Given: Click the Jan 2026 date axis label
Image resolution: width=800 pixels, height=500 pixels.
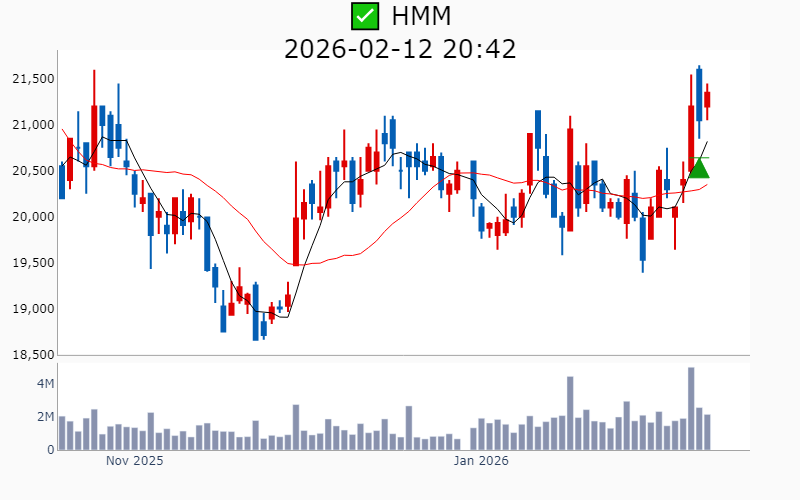Looking at the screenshot, I should click(x=481, y=461).
